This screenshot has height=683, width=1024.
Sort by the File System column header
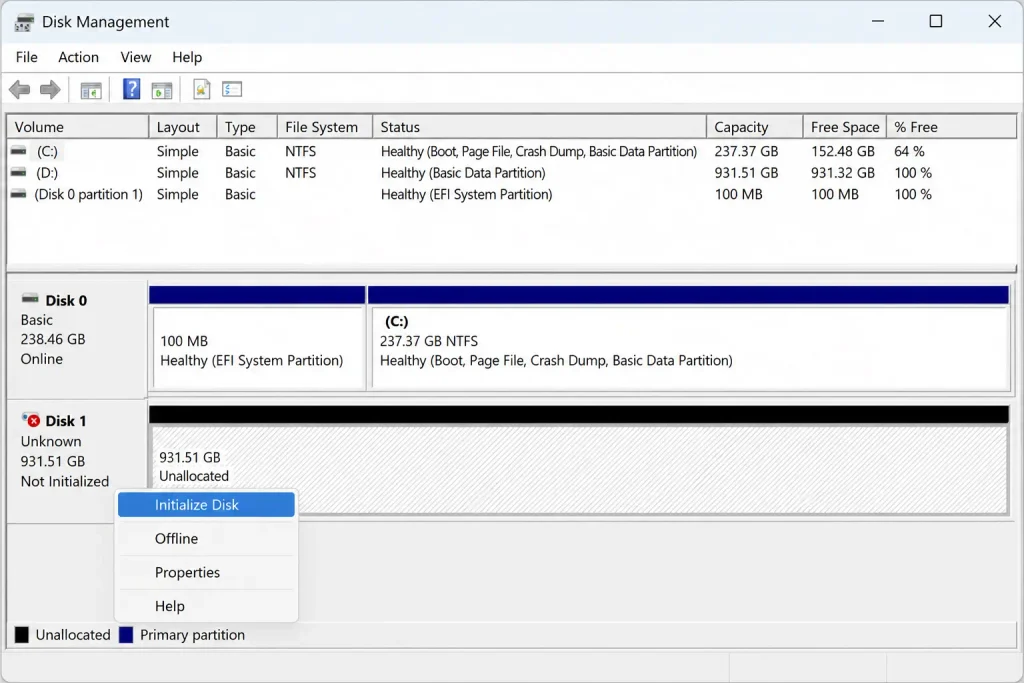point(325,127)
